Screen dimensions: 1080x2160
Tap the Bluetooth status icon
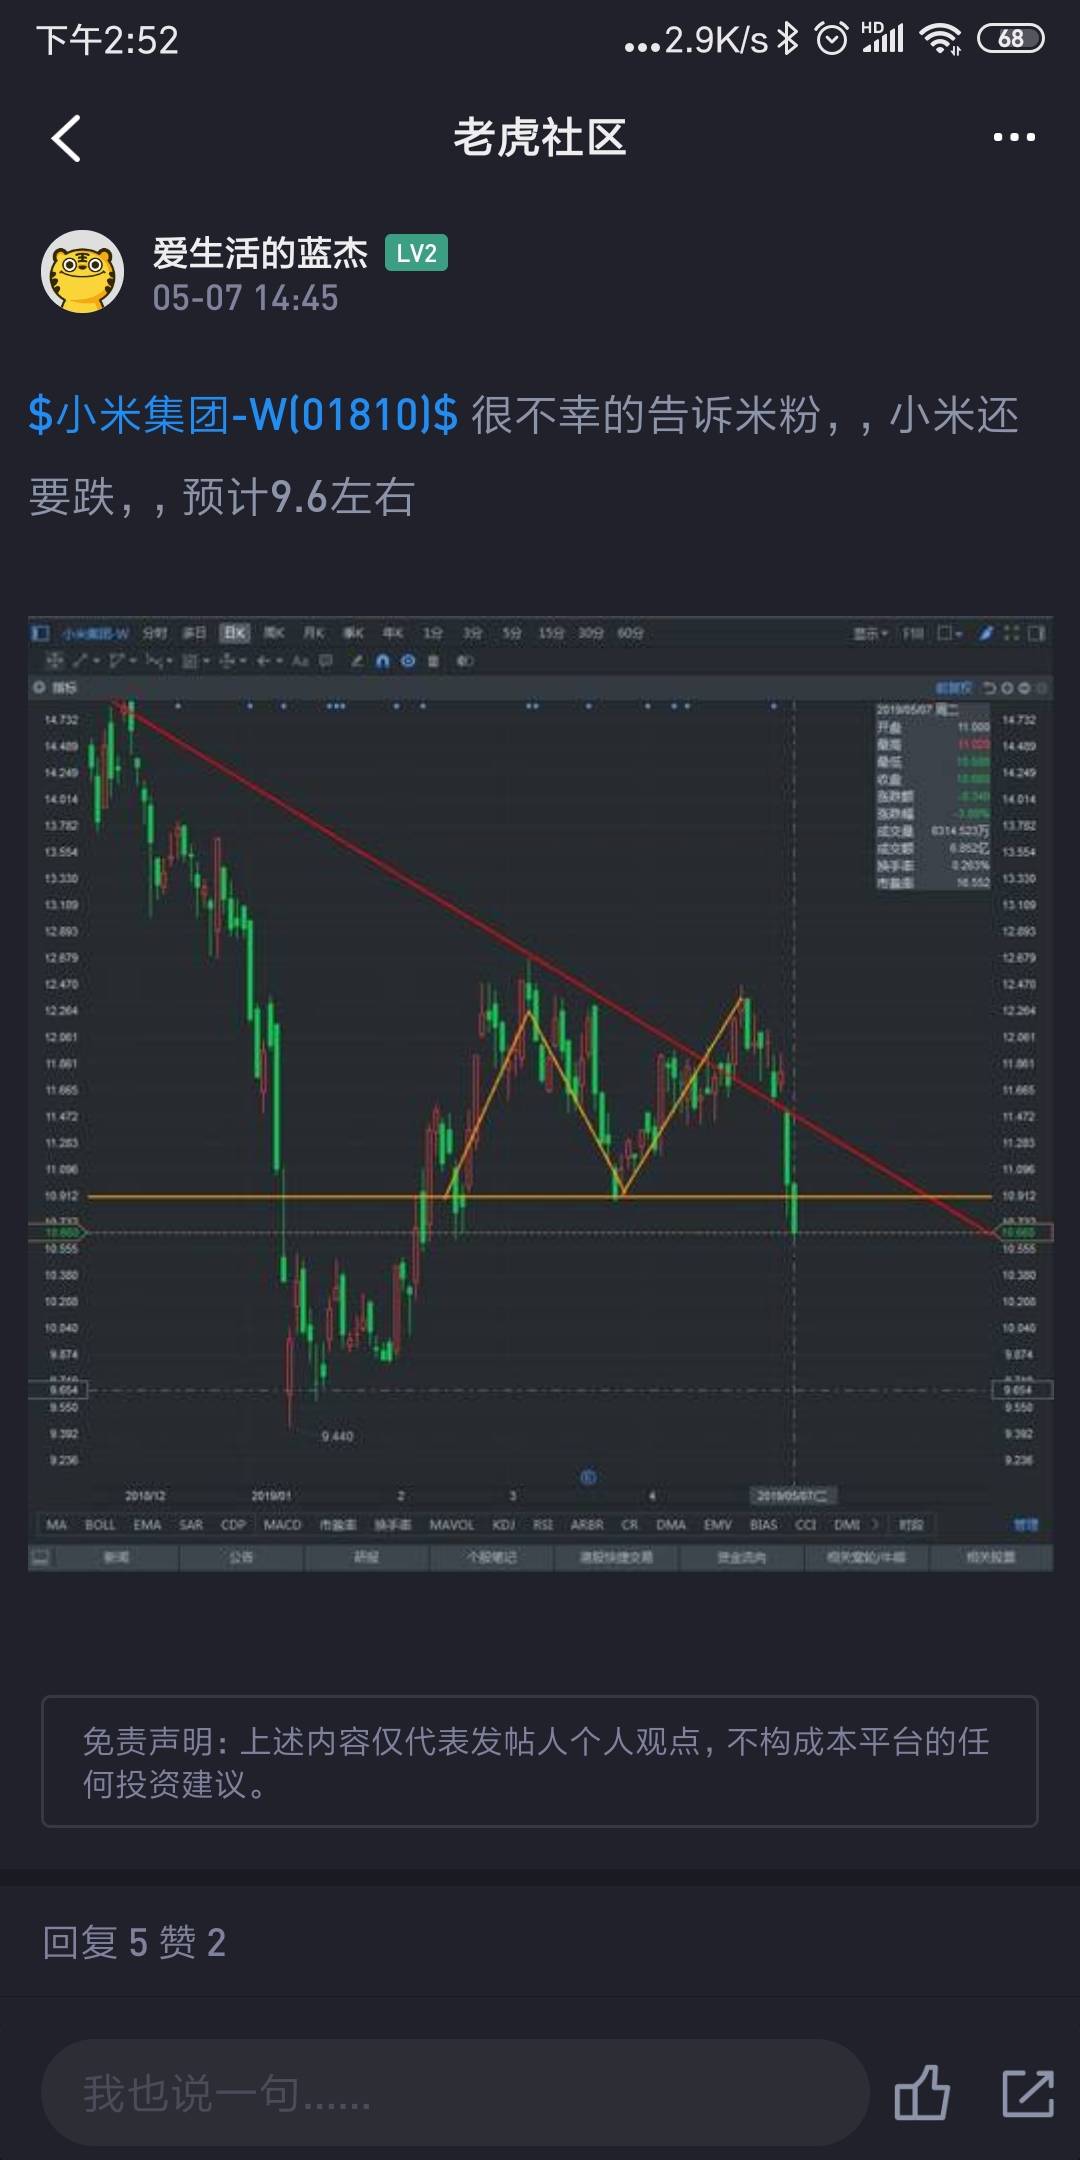(789, 39)
